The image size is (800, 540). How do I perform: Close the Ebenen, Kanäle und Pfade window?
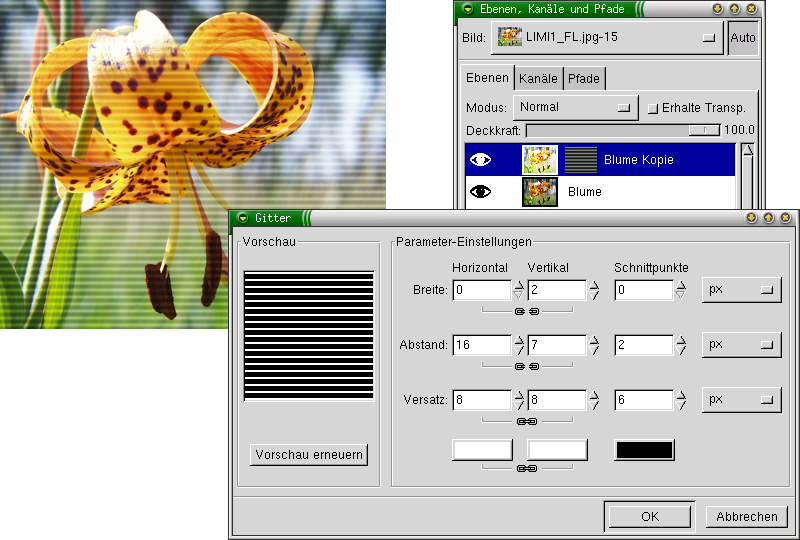pos(752,9)
